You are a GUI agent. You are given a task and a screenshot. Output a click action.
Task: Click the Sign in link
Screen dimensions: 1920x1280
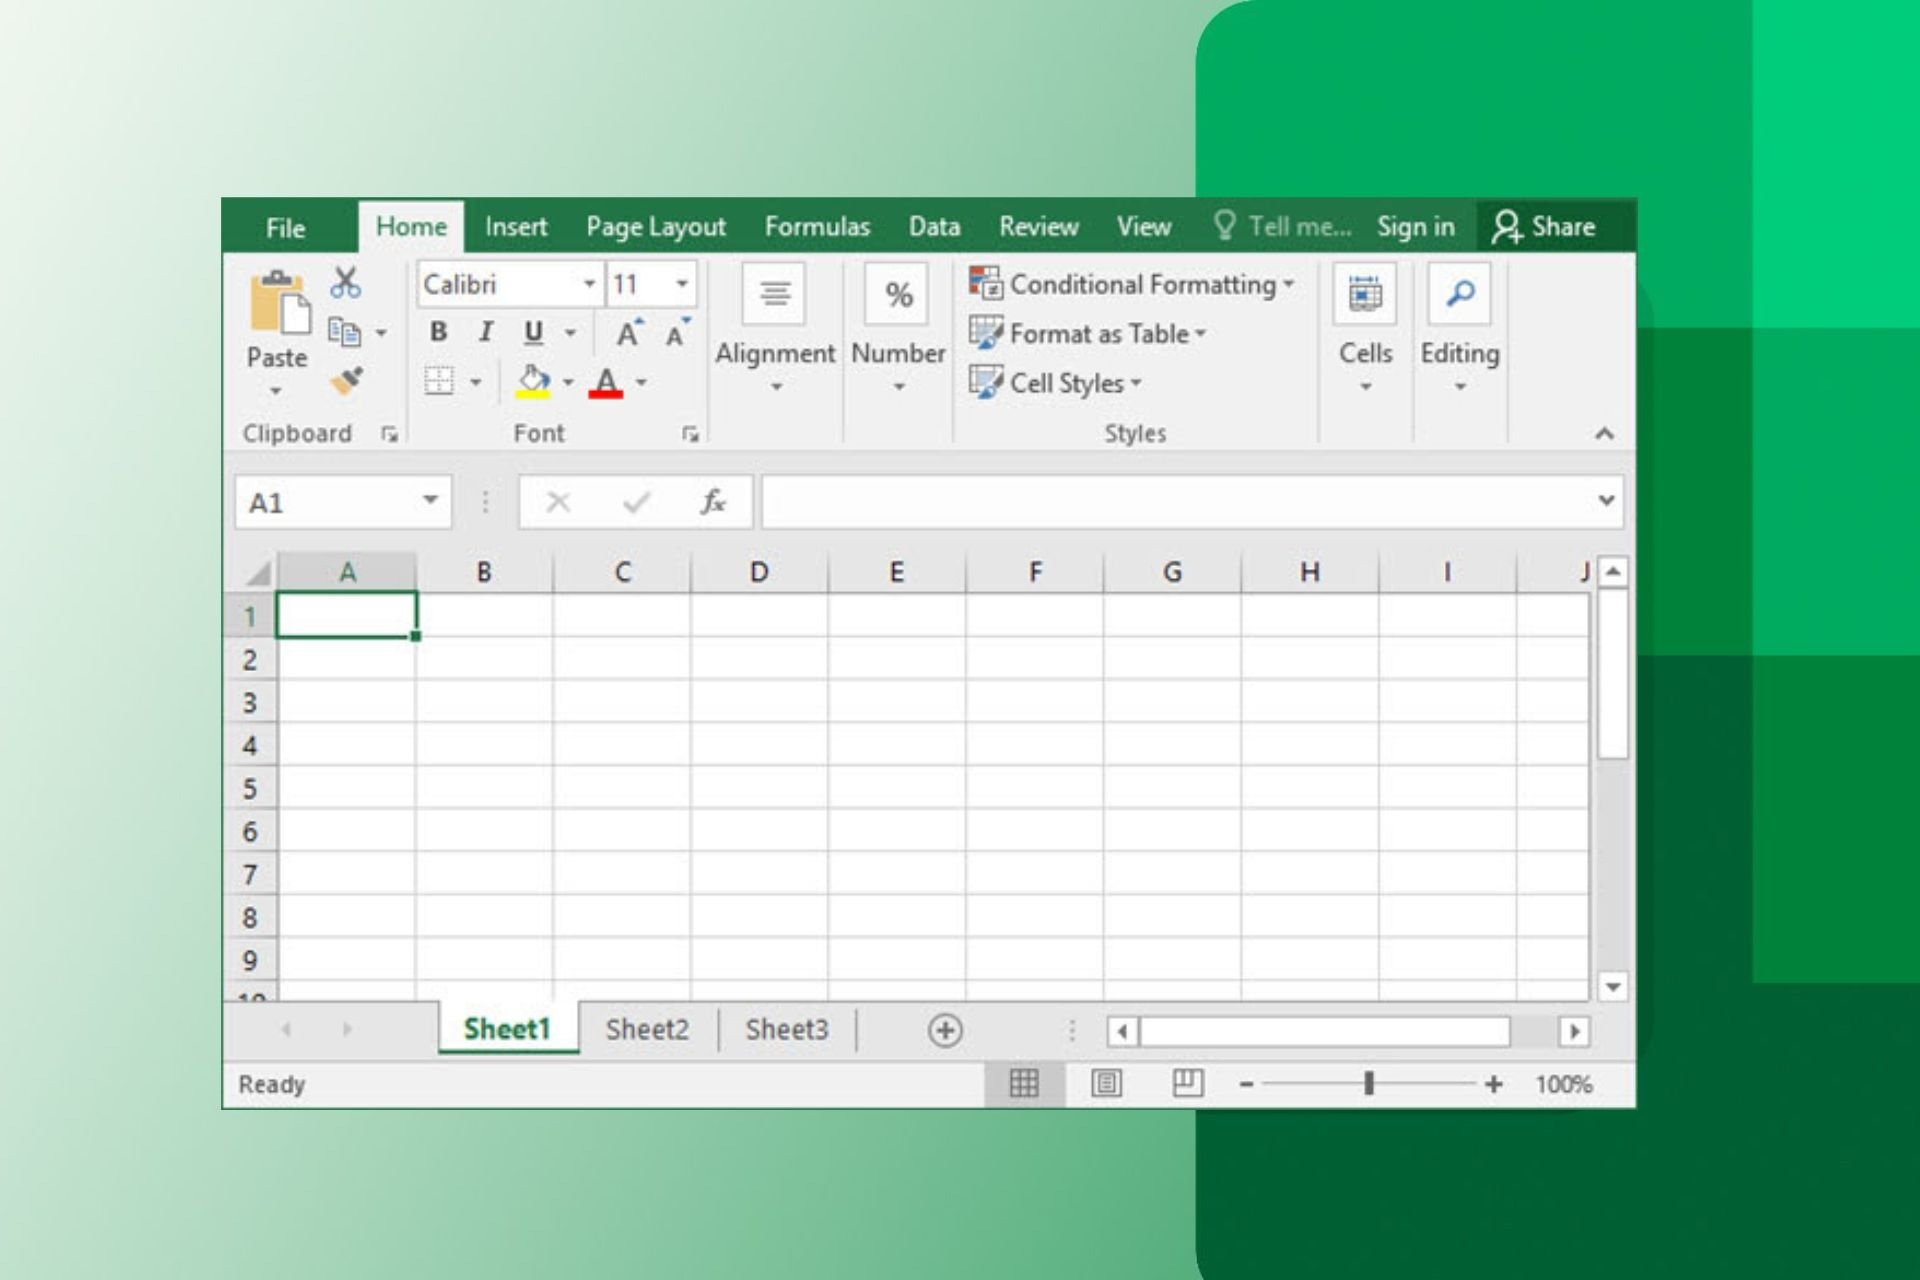(x=1415, y=227)
